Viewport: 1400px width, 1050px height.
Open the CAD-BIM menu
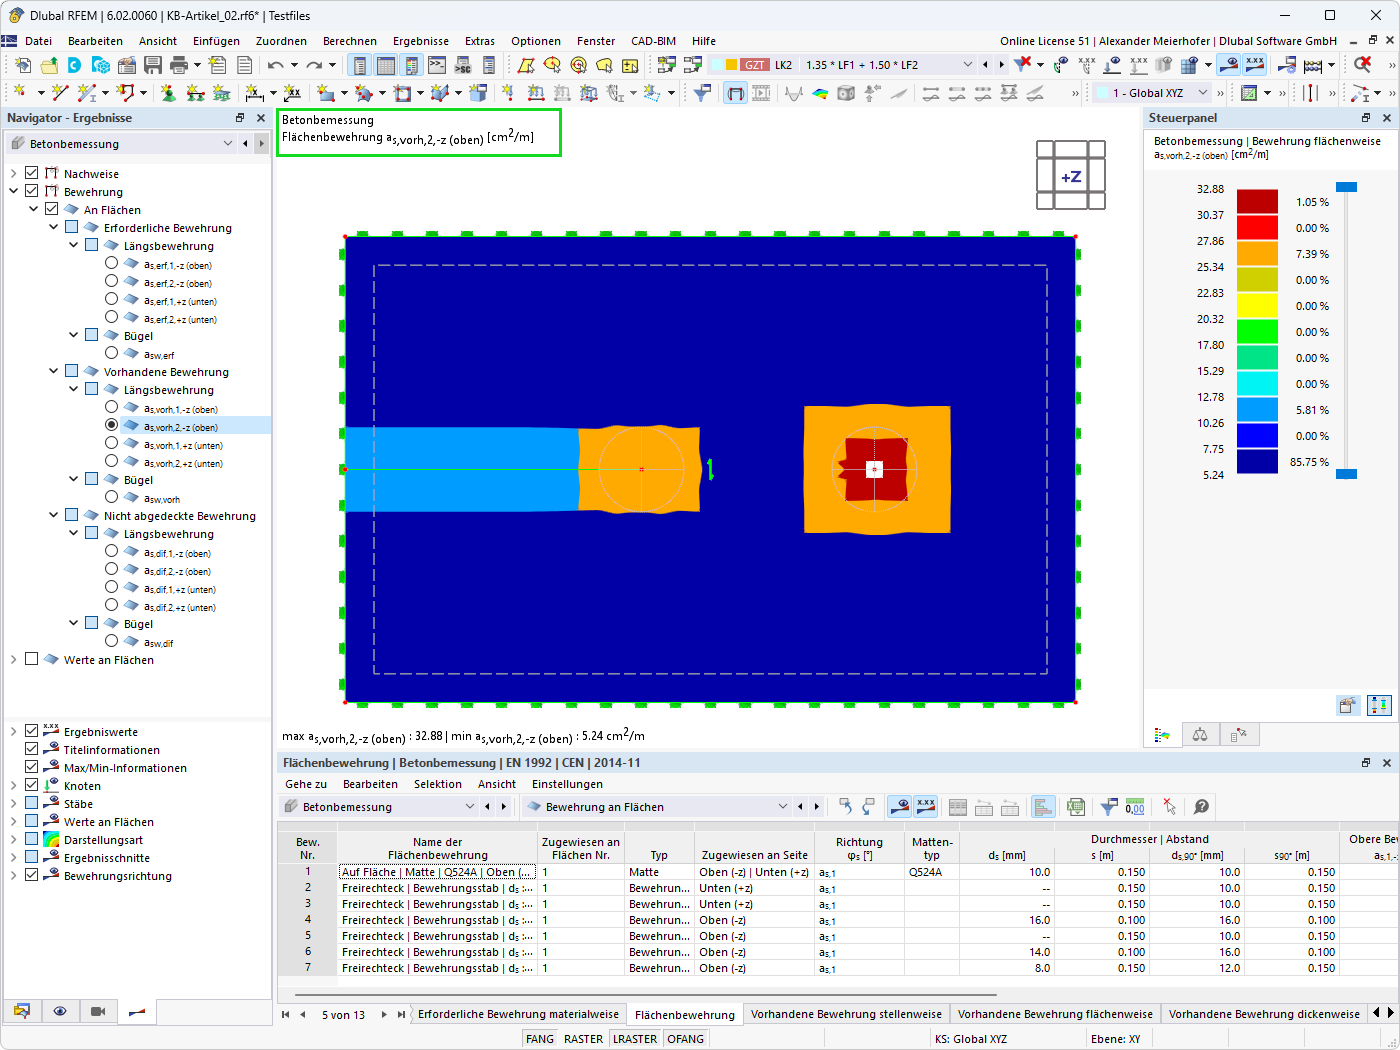click(653, 41)
